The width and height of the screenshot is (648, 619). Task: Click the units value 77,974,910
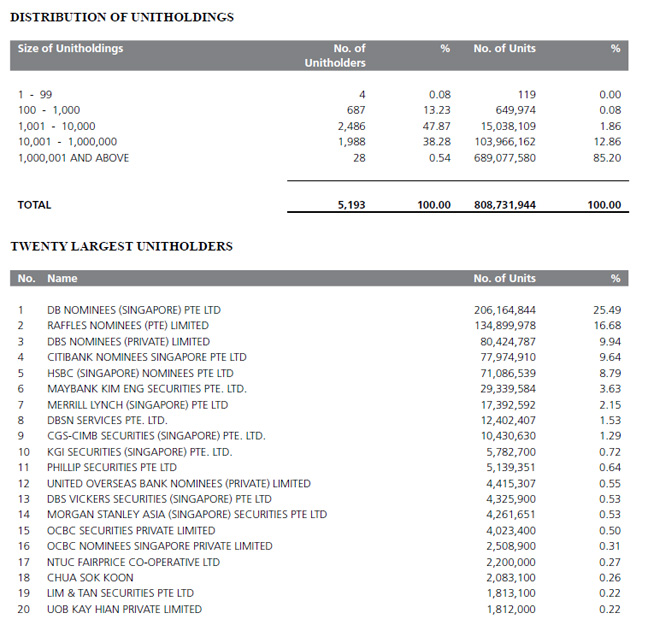click(508, 357)
